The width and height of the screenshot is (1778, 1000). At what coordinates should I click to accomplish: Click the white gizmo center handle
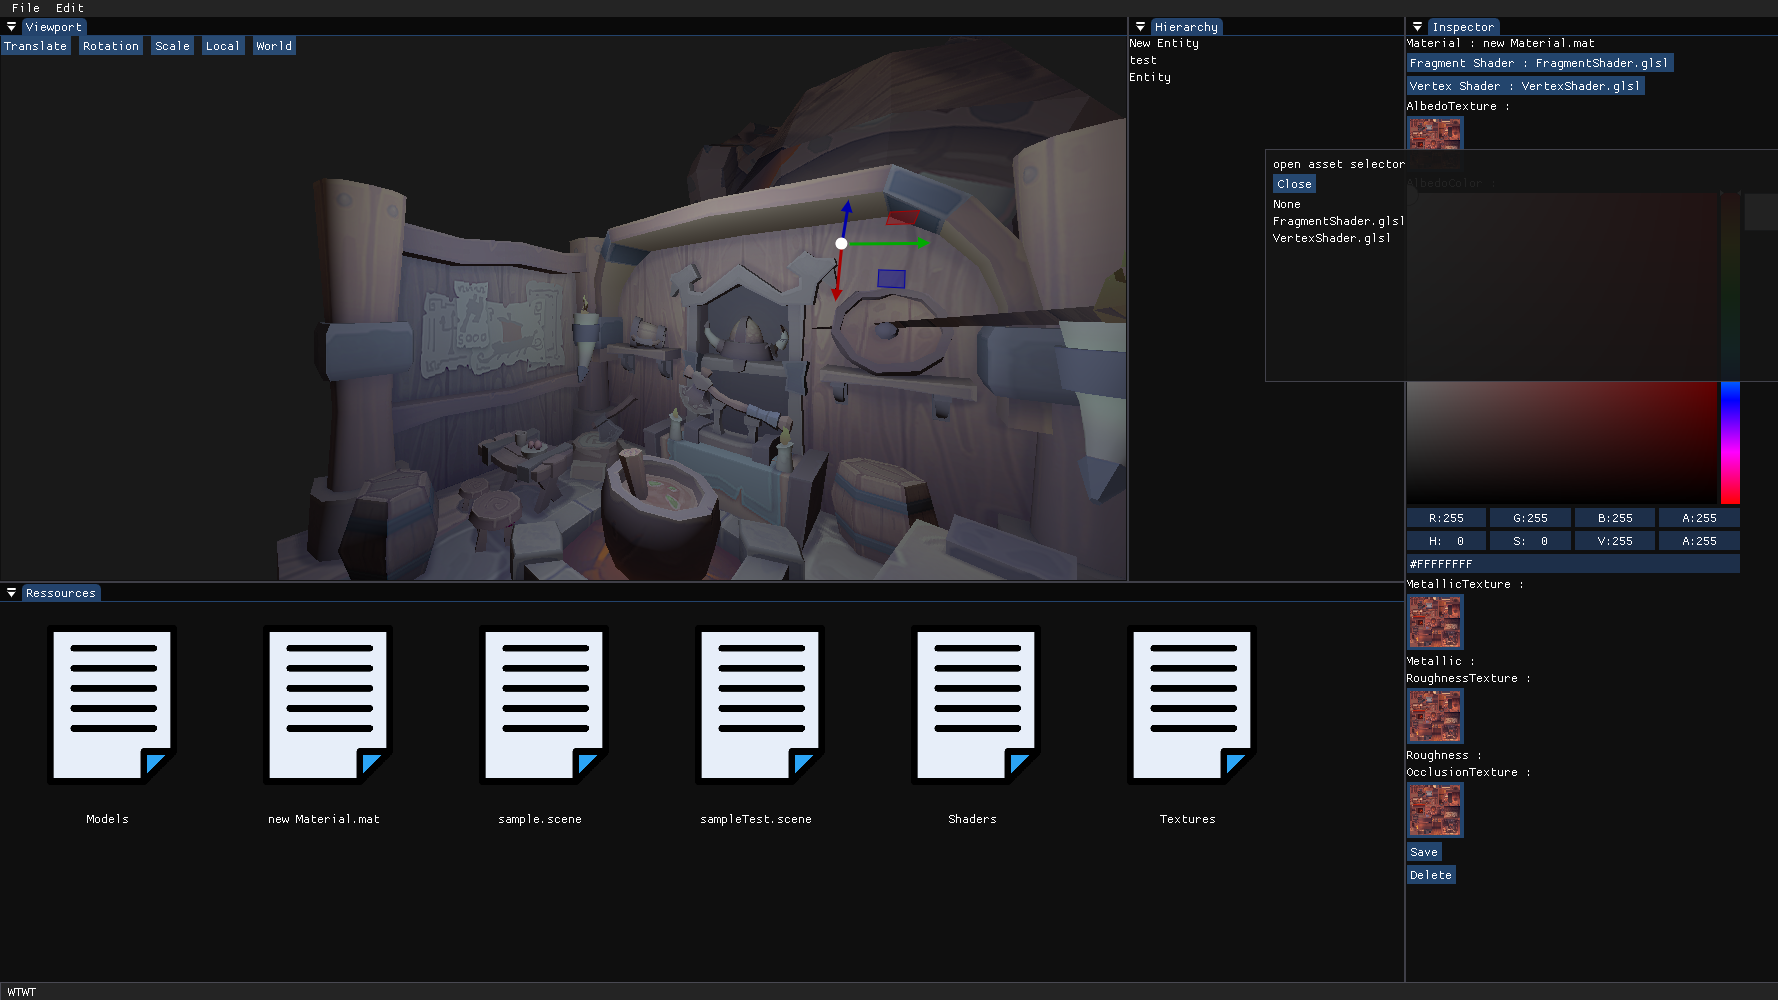tap(841, 243)
